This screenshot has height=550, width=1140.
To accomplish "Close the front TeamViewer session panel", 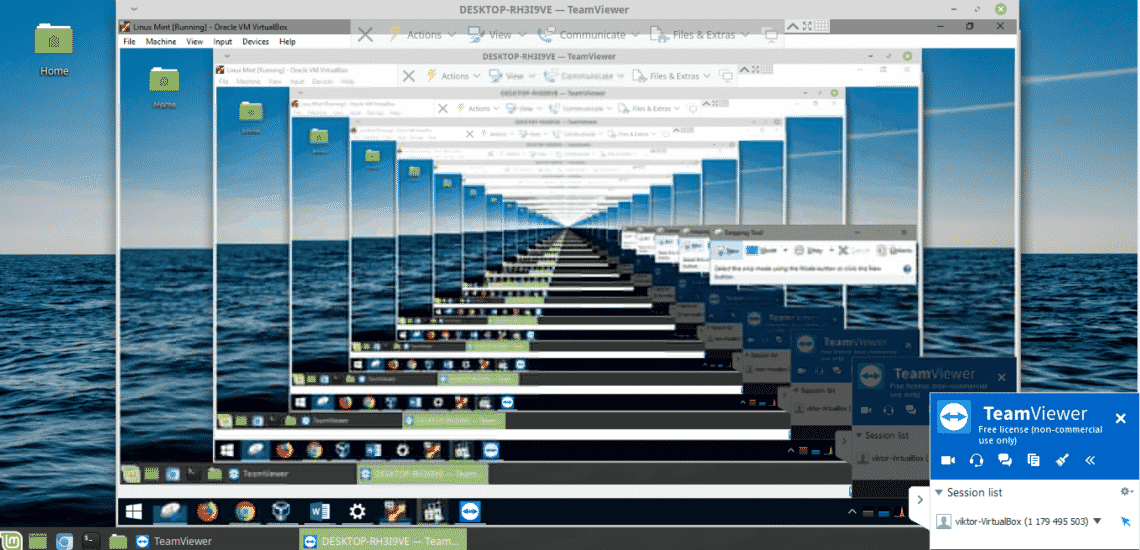I will [1120, 418].
